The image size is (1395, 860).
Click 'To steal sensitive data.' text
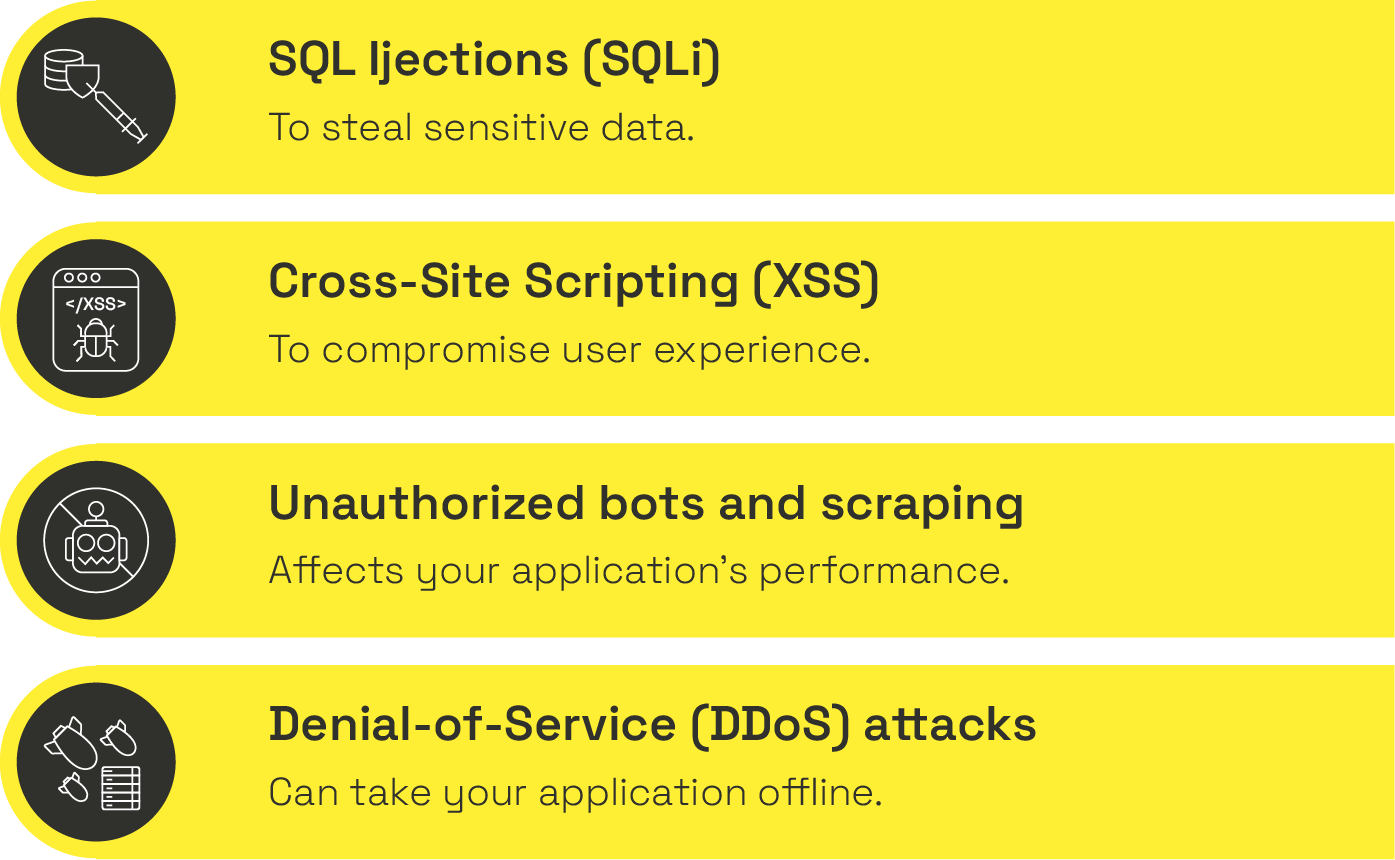(481, 128)
